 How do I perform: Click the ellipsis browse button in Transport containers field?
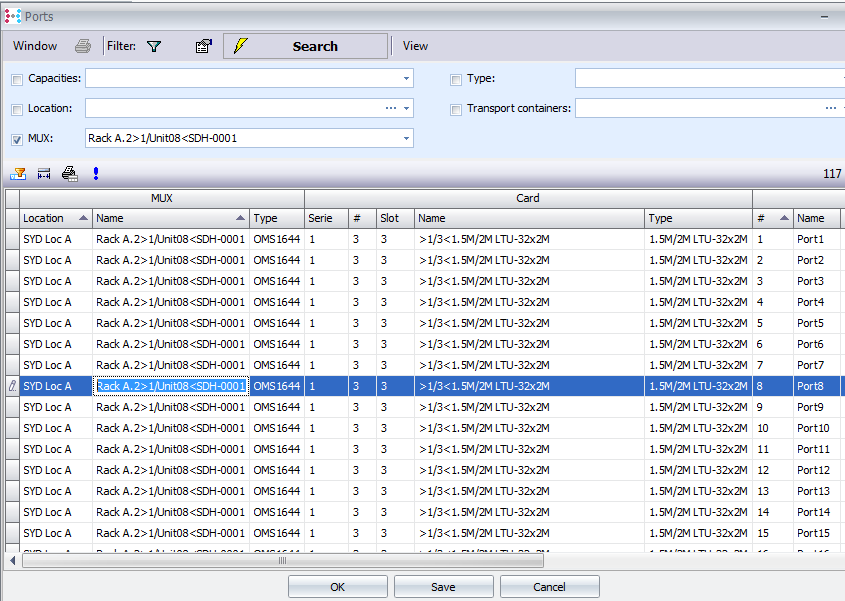[x=831, y=108]
